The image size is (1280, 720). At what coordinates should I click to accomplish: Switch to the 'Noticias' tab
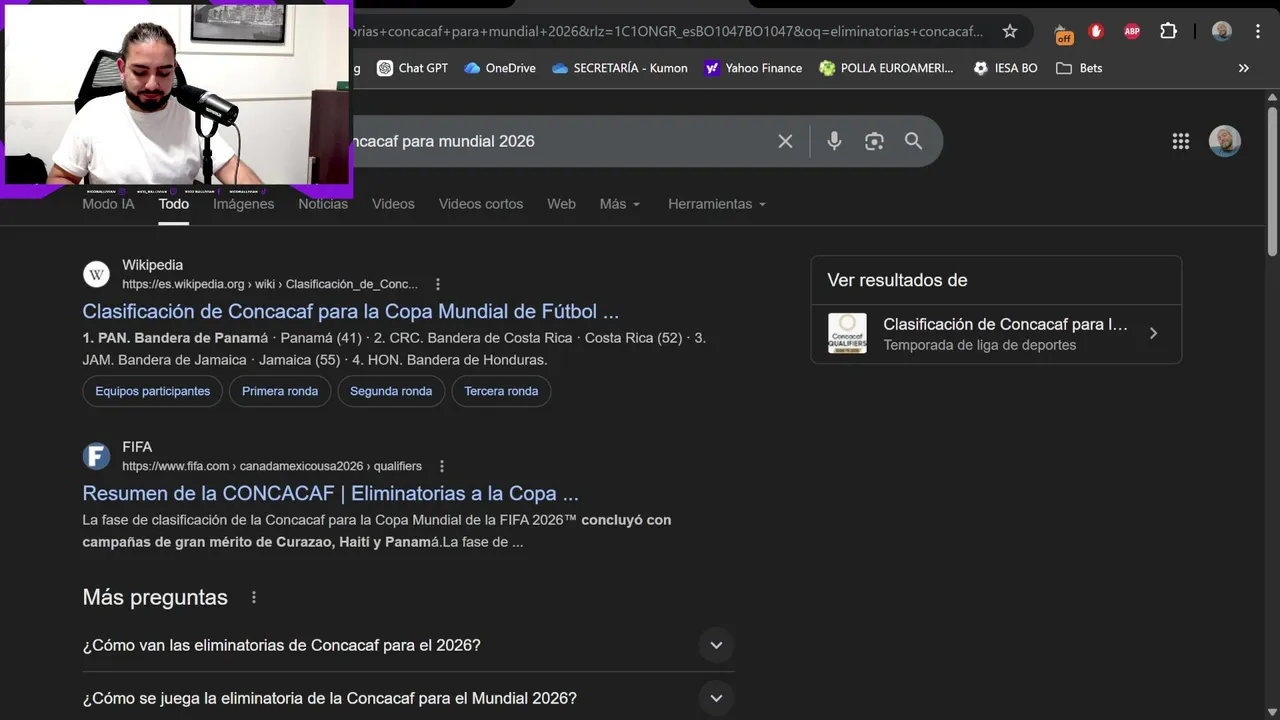pos(323,204)
